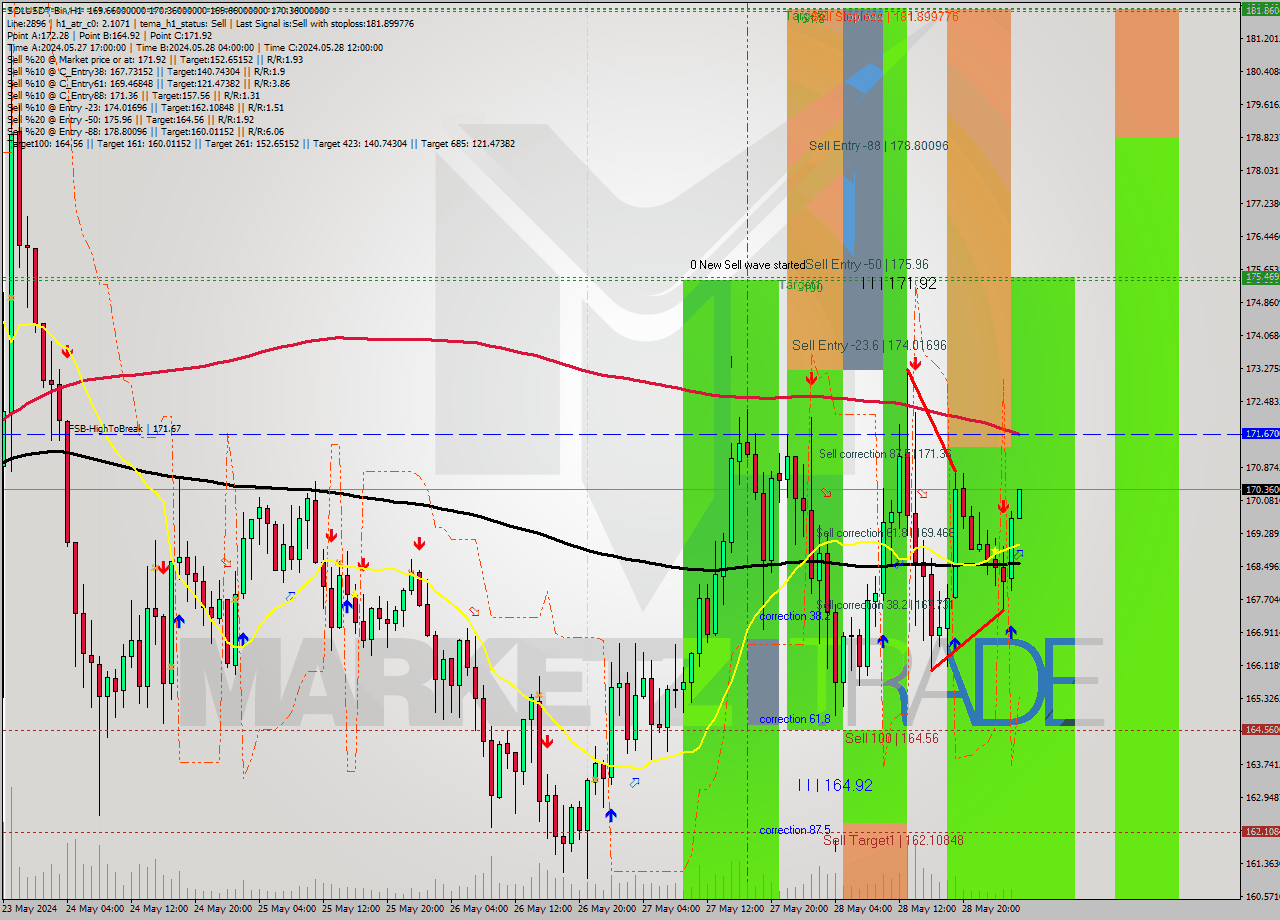Click the '28 May 04:00' time label
Screen dimensions: 1280x920
(x=863, y=909)
